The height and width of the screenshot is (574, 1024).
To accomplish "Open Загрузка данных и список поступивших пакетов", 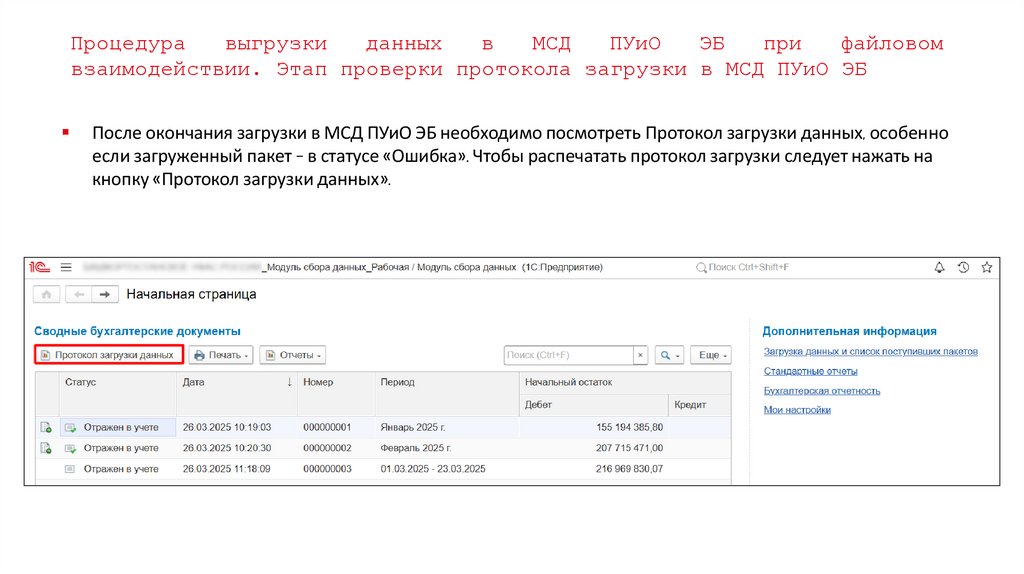I will pos(871,351).
